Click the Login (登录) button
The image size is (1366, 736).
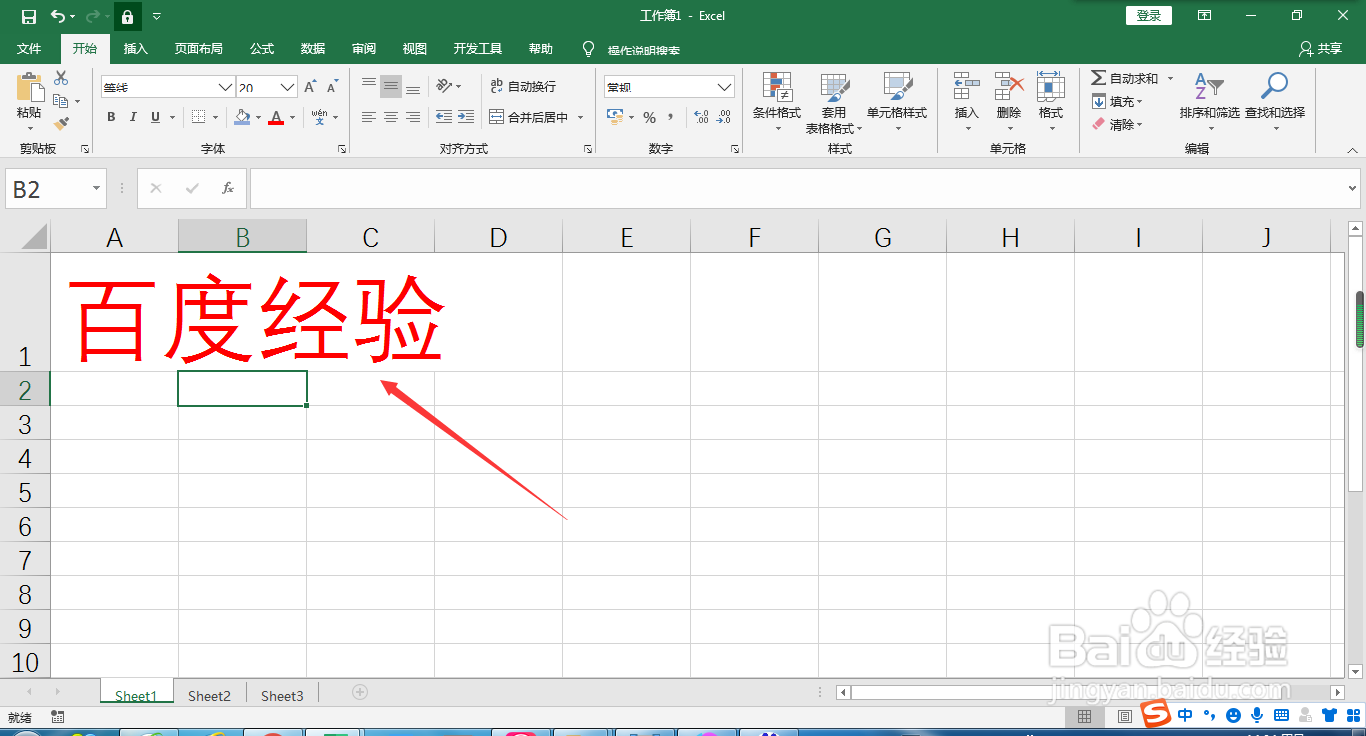pos(1149,15)
